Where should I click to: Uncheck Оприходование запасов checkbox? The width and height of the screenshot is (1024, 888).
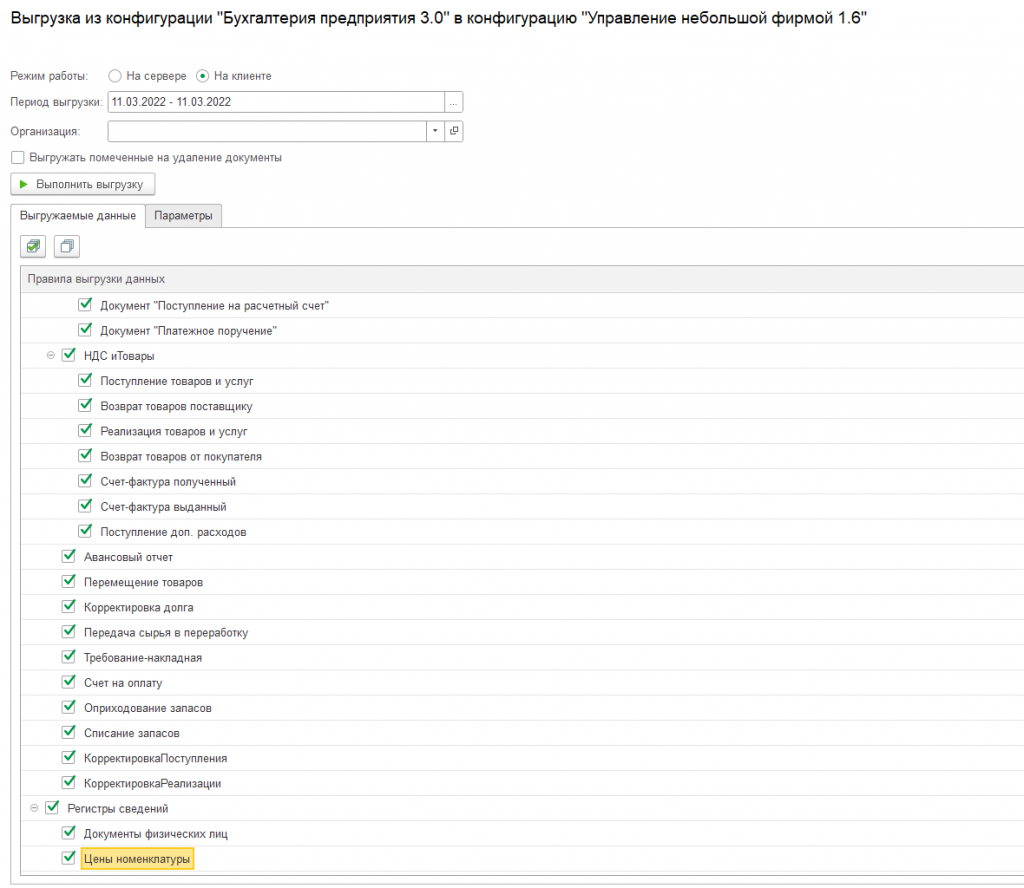click(69, 706)
